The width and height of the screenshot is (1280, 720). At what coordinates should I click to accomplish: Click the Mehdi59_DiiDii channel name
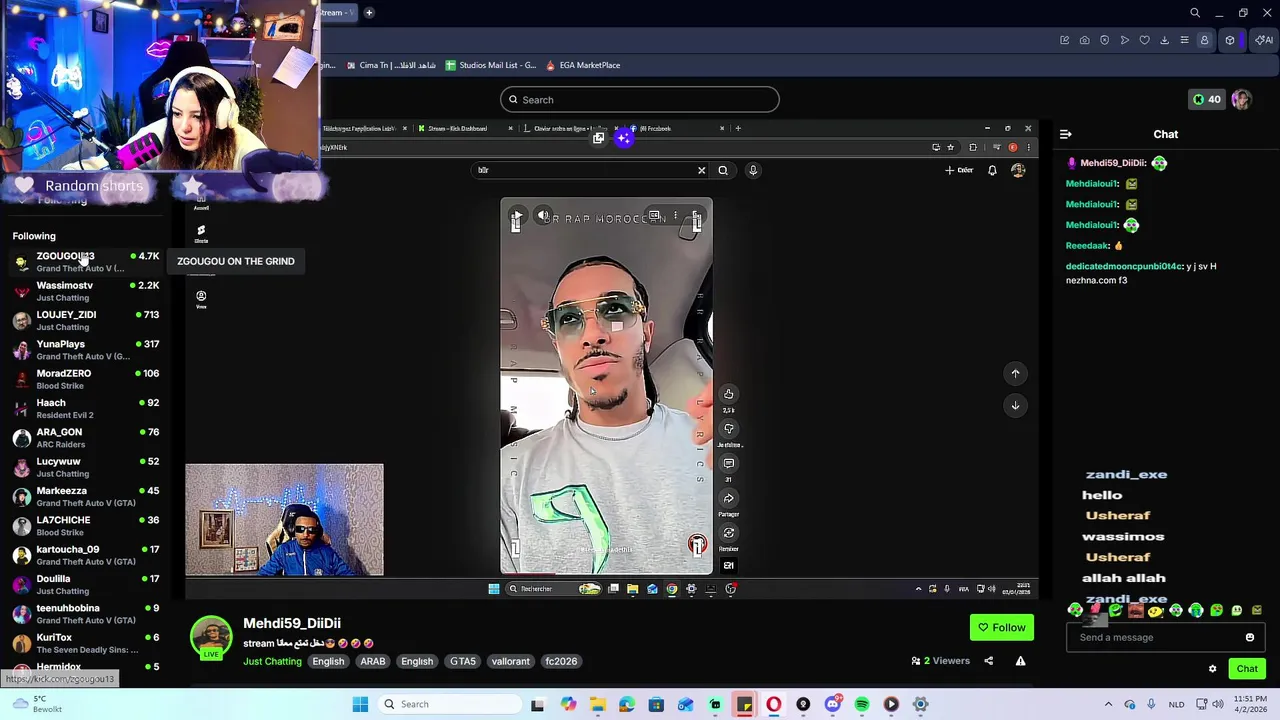(x=292, y=623)
